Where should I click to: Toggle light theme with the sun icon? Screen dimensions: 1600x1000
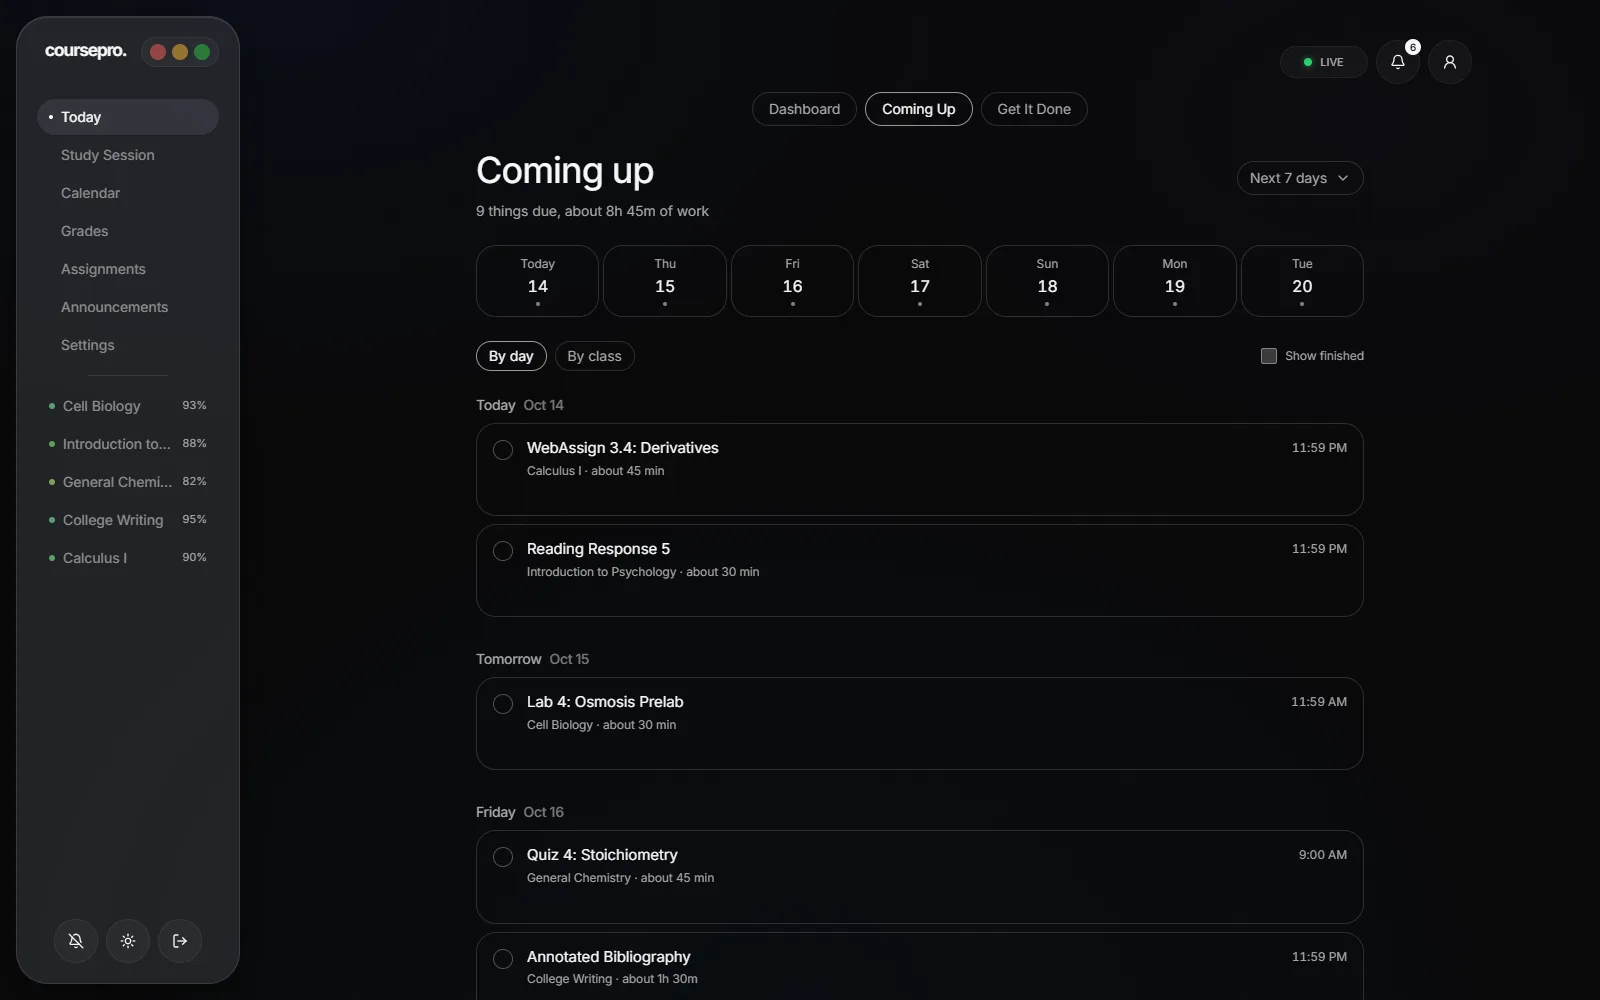(128, 941)
